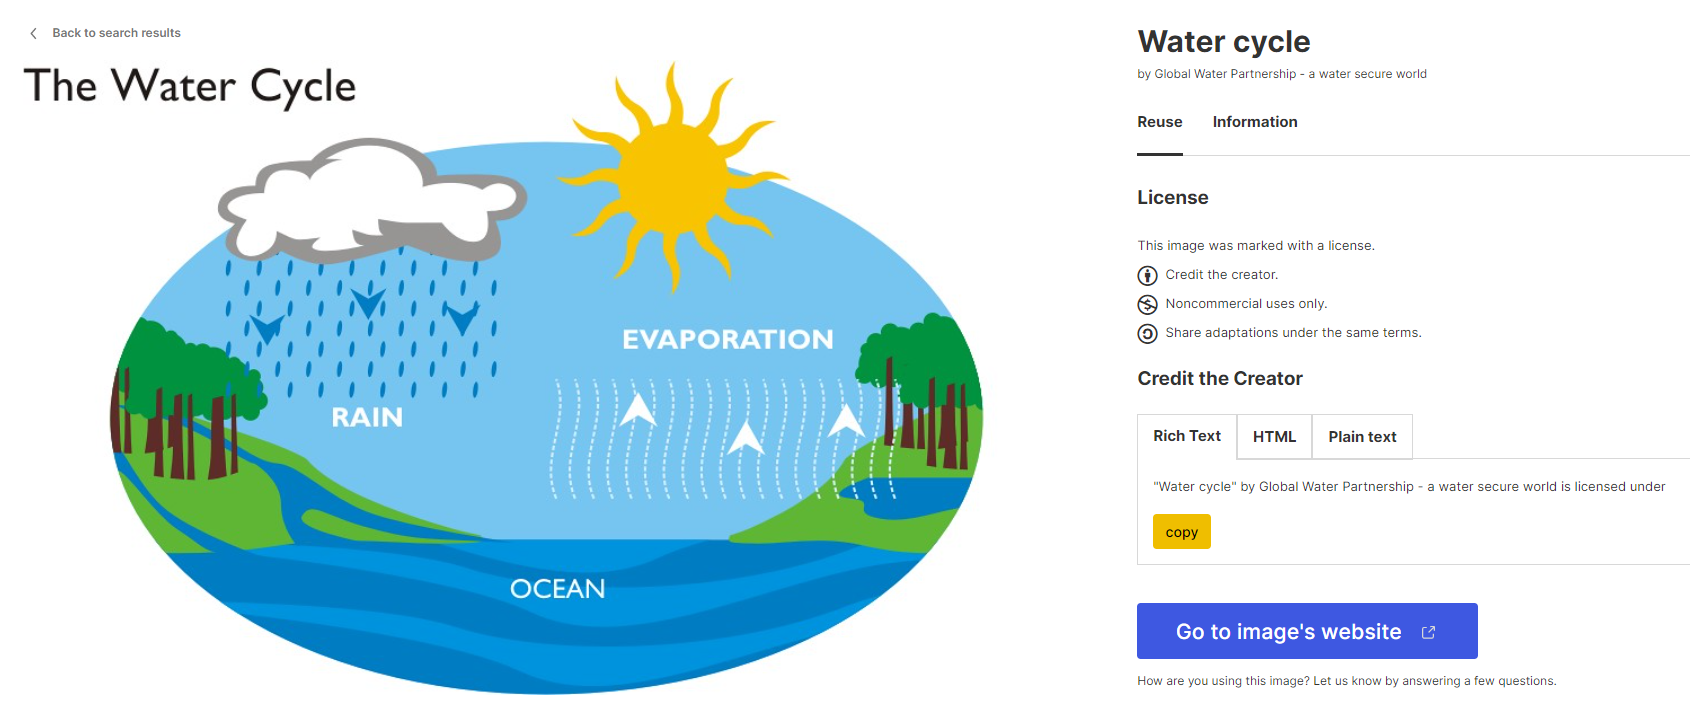Click the copy attribution button
Image resolution: width=1690 pixels, height=702 pixels.
pyautogui.click(x=1181, y=531)
